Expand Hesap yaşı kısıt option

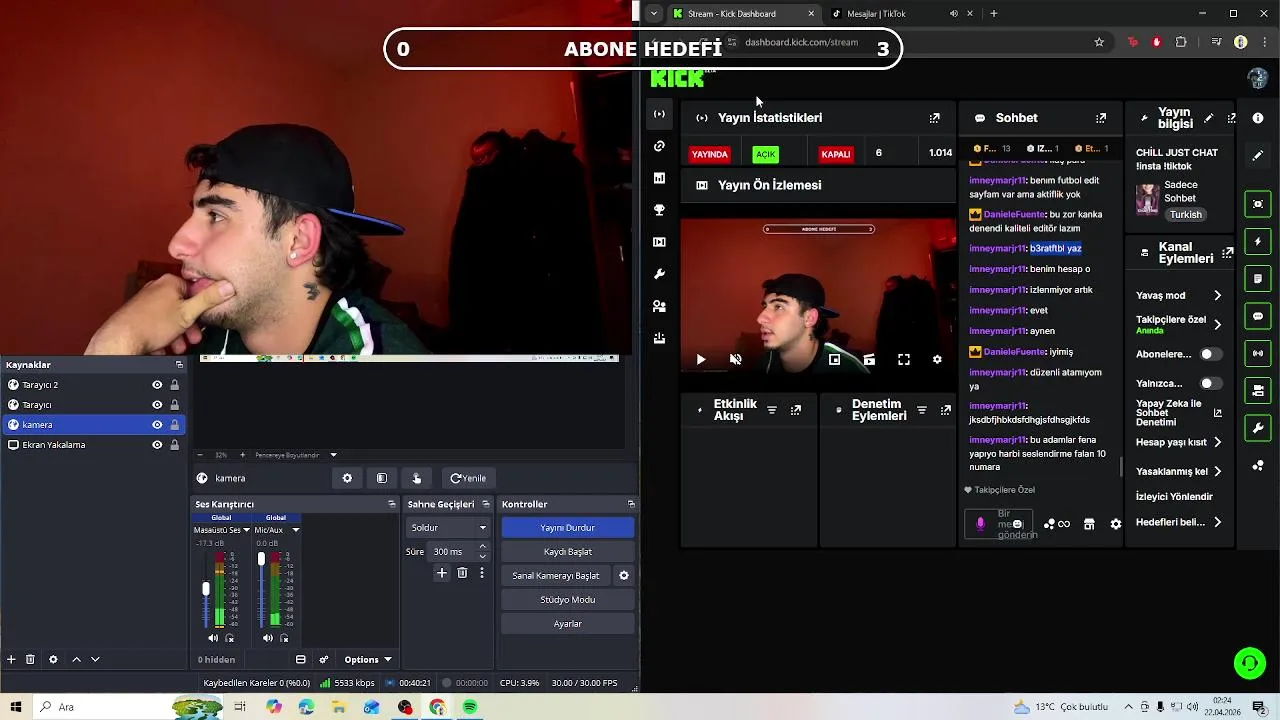coord(1217,442)
